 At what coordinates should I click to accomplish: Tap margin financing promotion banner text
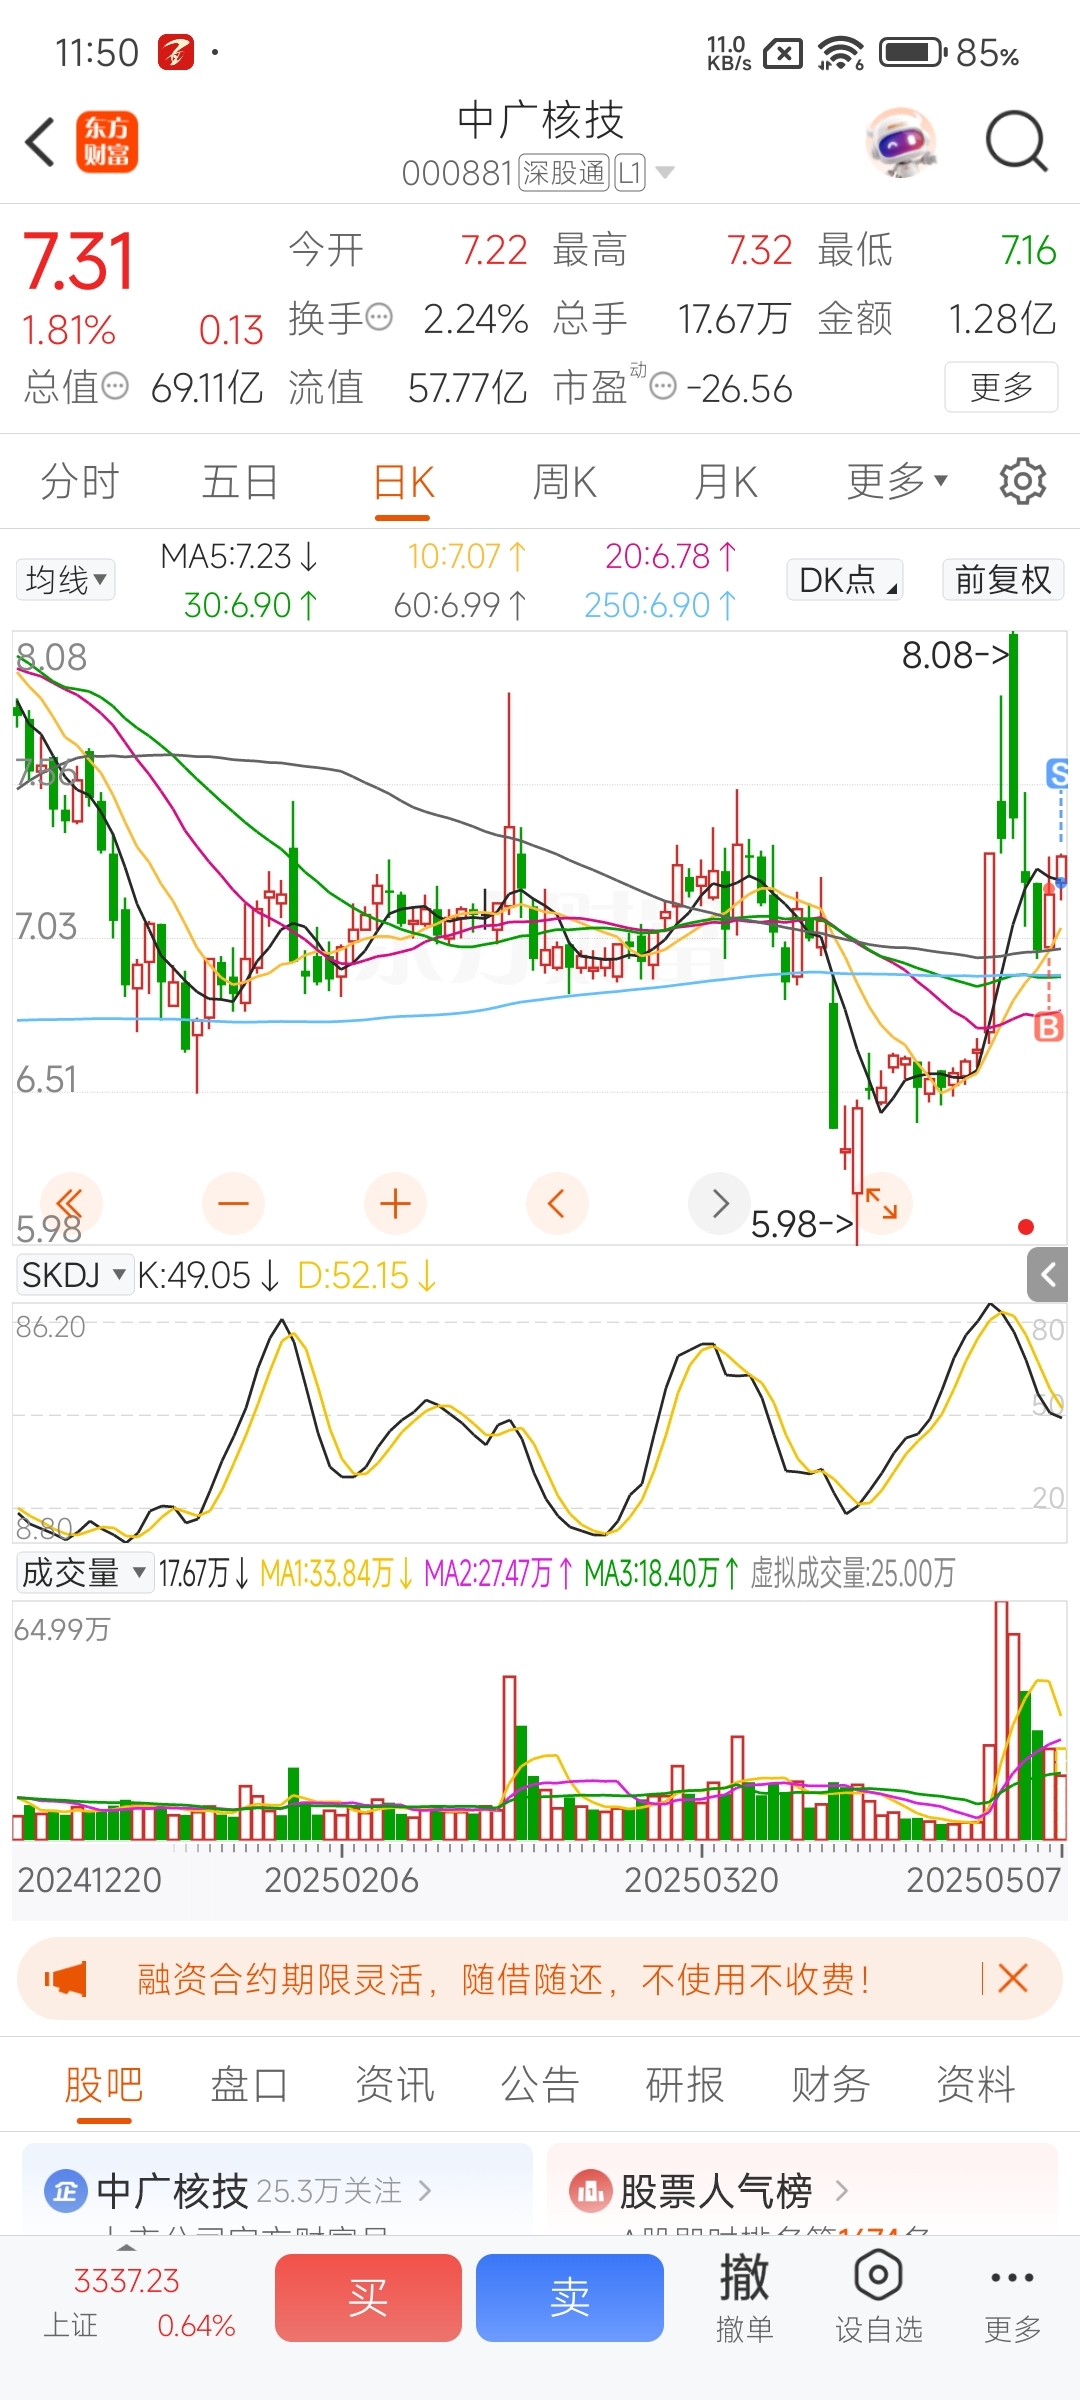(x=503, y=1978)
